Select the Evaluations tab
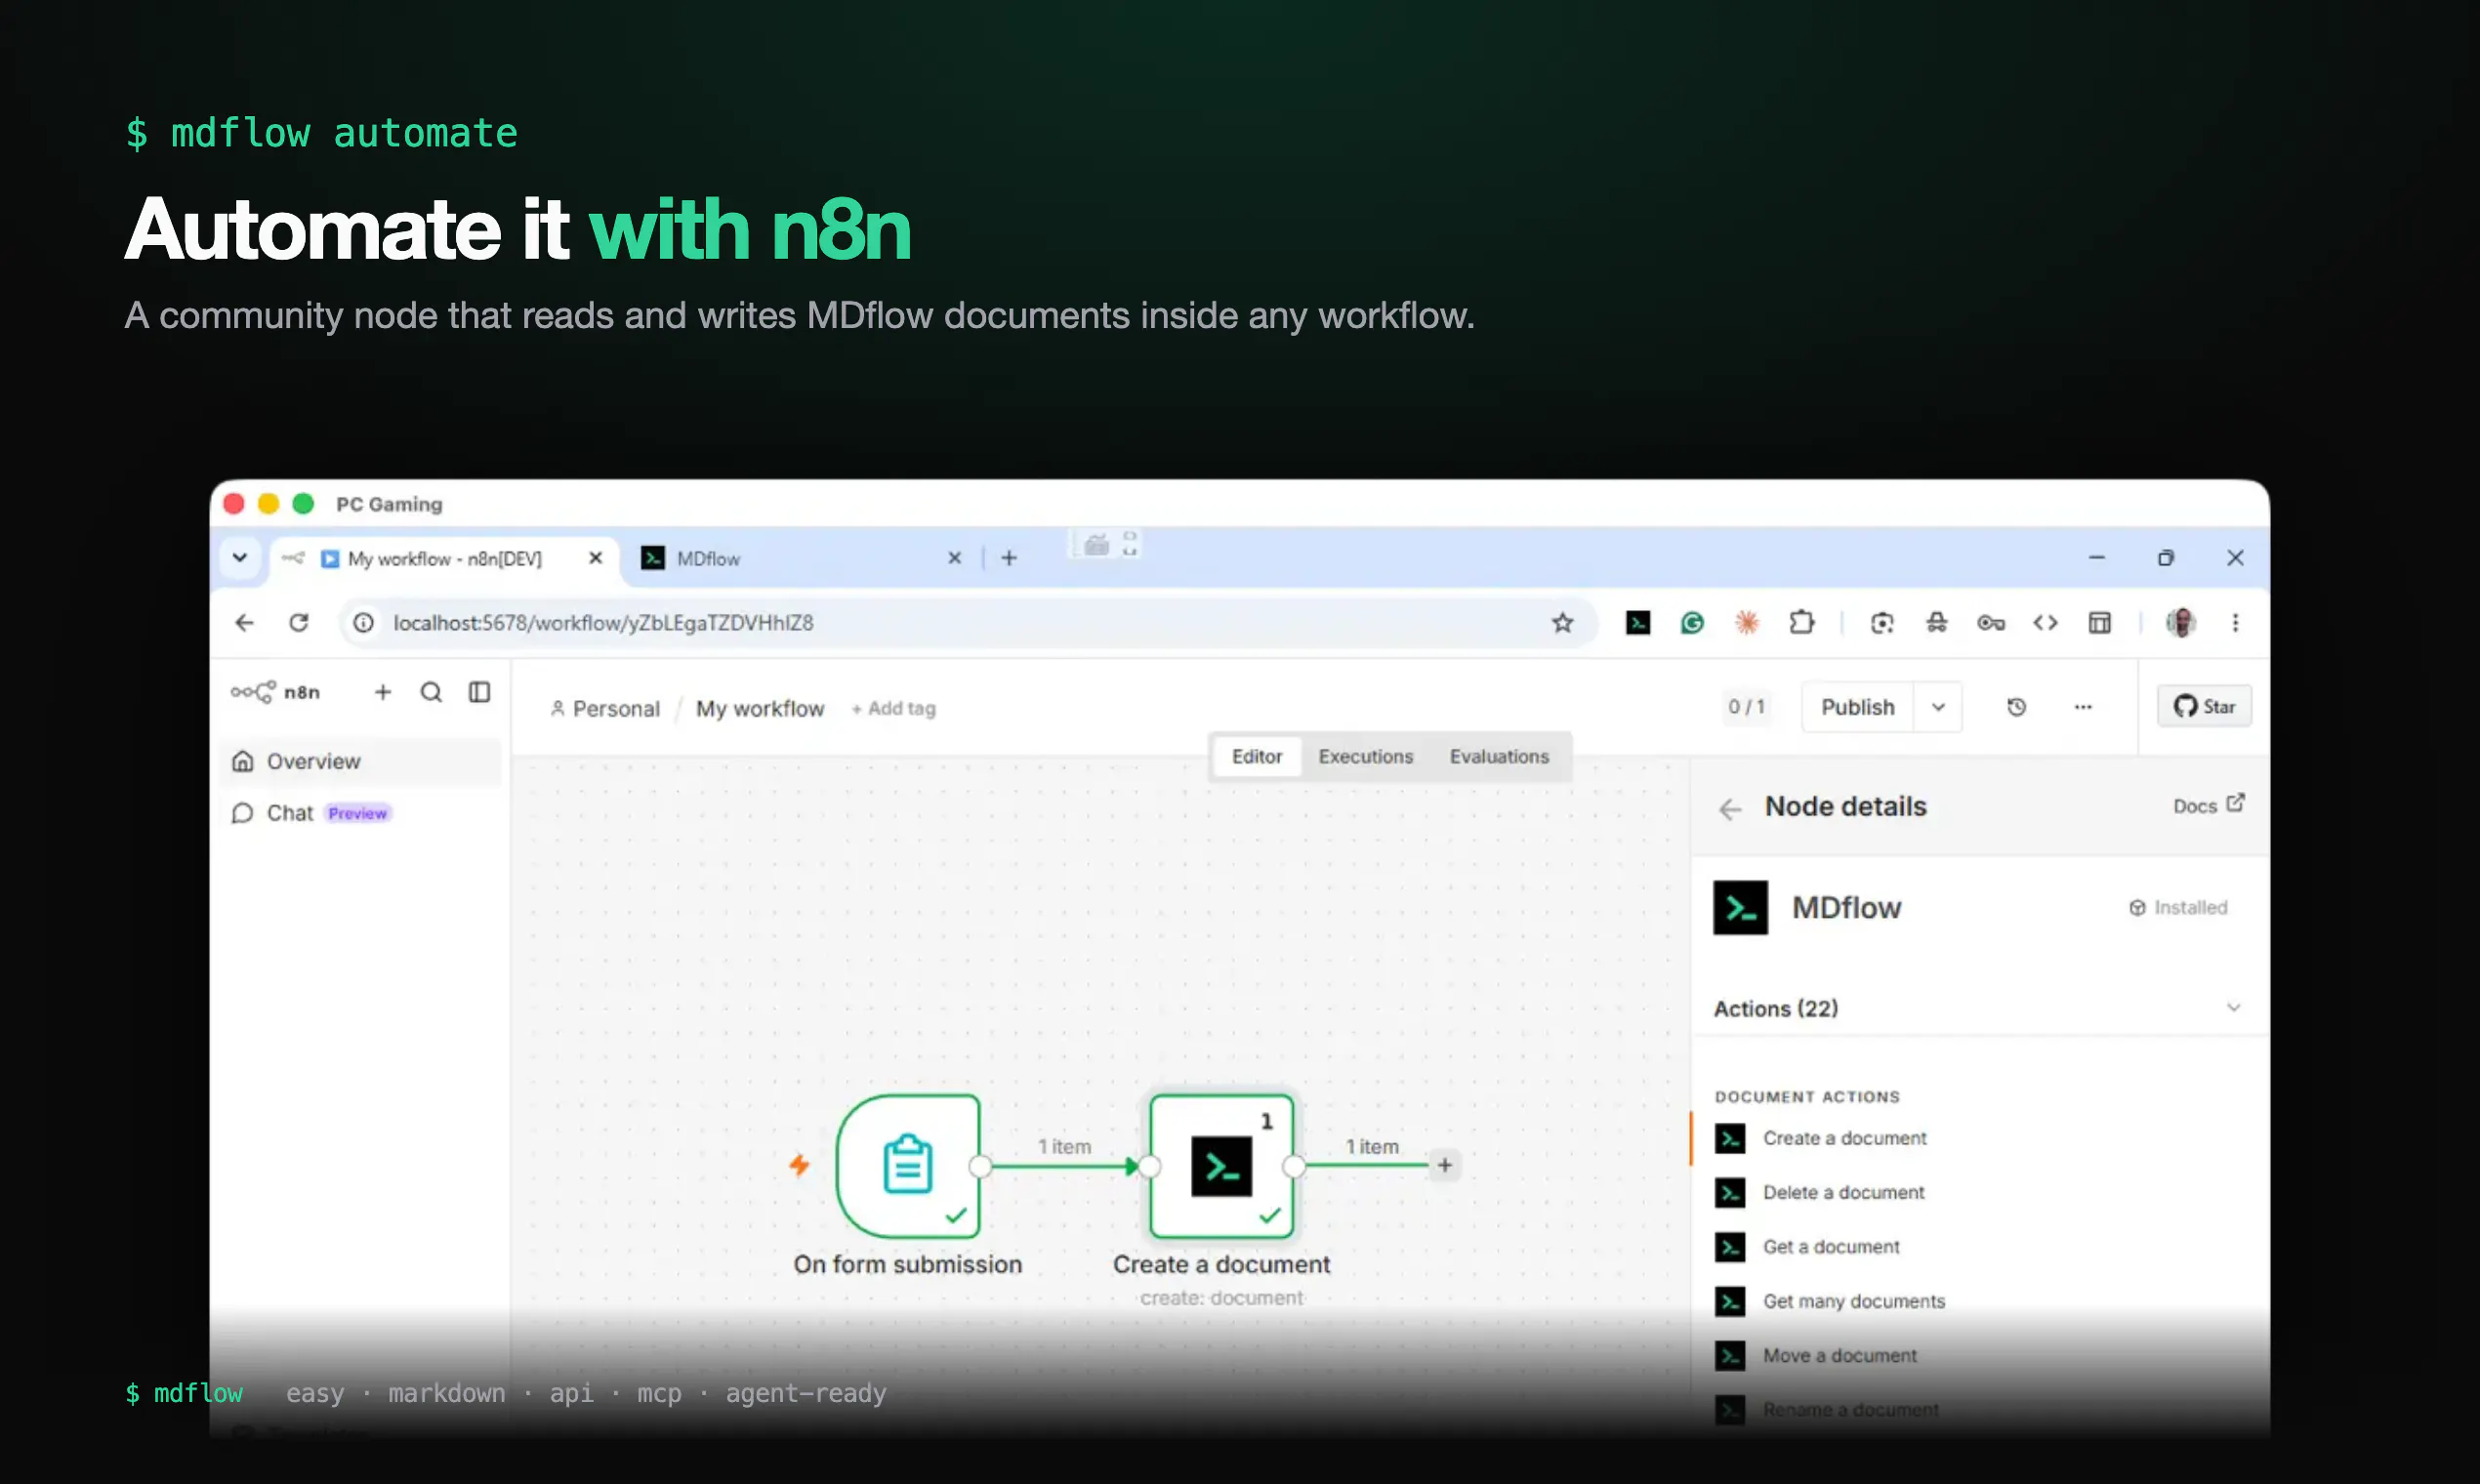This screenshot has height=1484, width=2480. tap(1499, 756)
